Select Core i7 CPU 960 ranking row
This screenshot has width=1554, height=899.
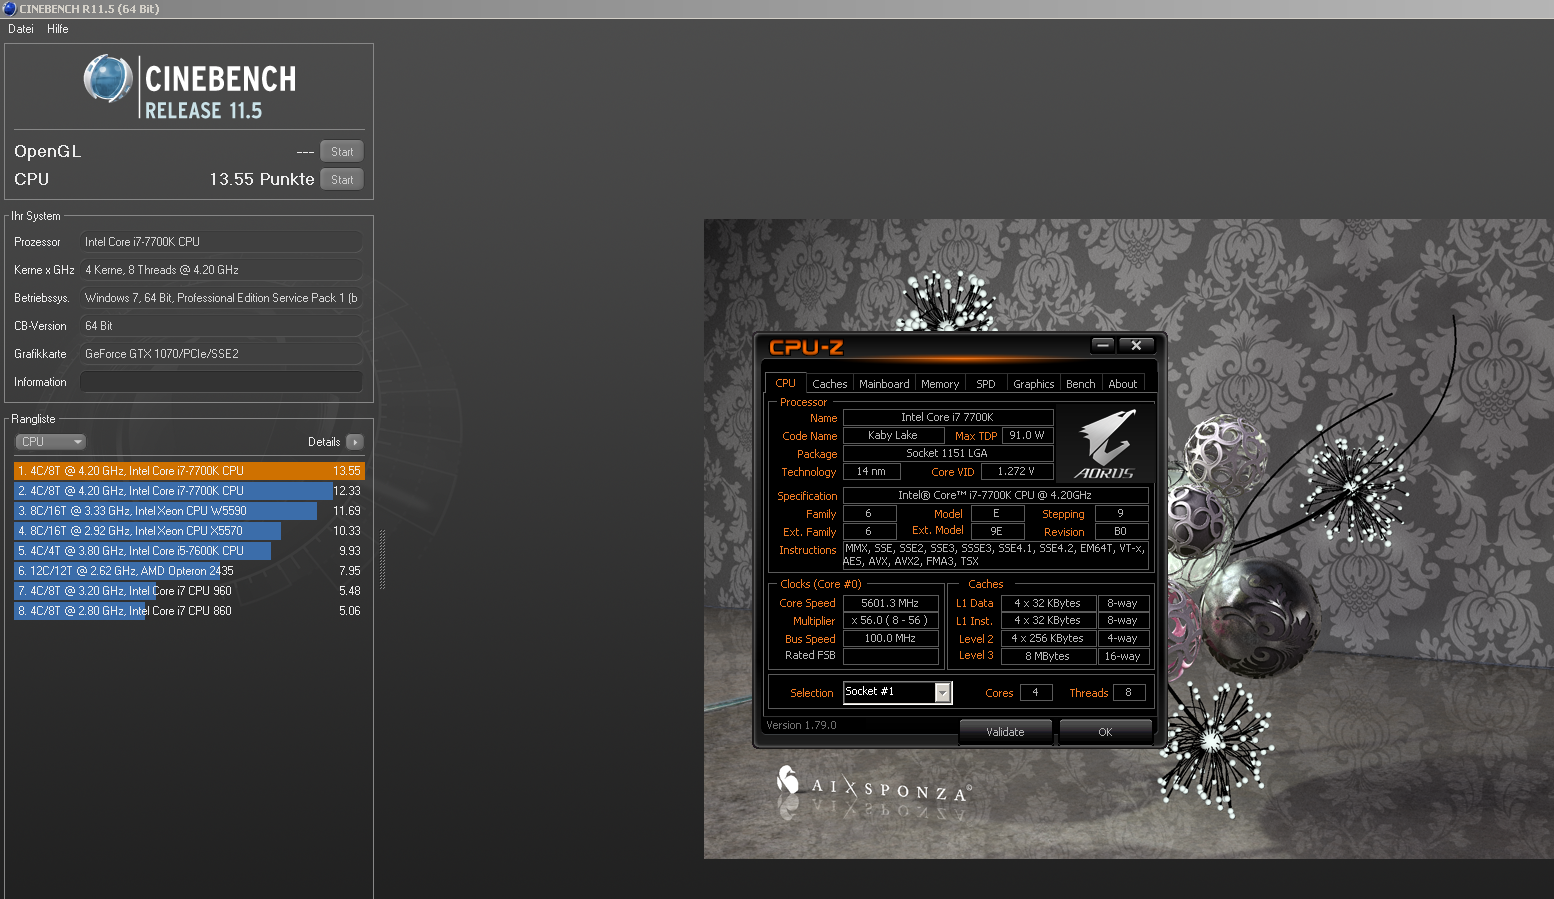tap(189, 591)
